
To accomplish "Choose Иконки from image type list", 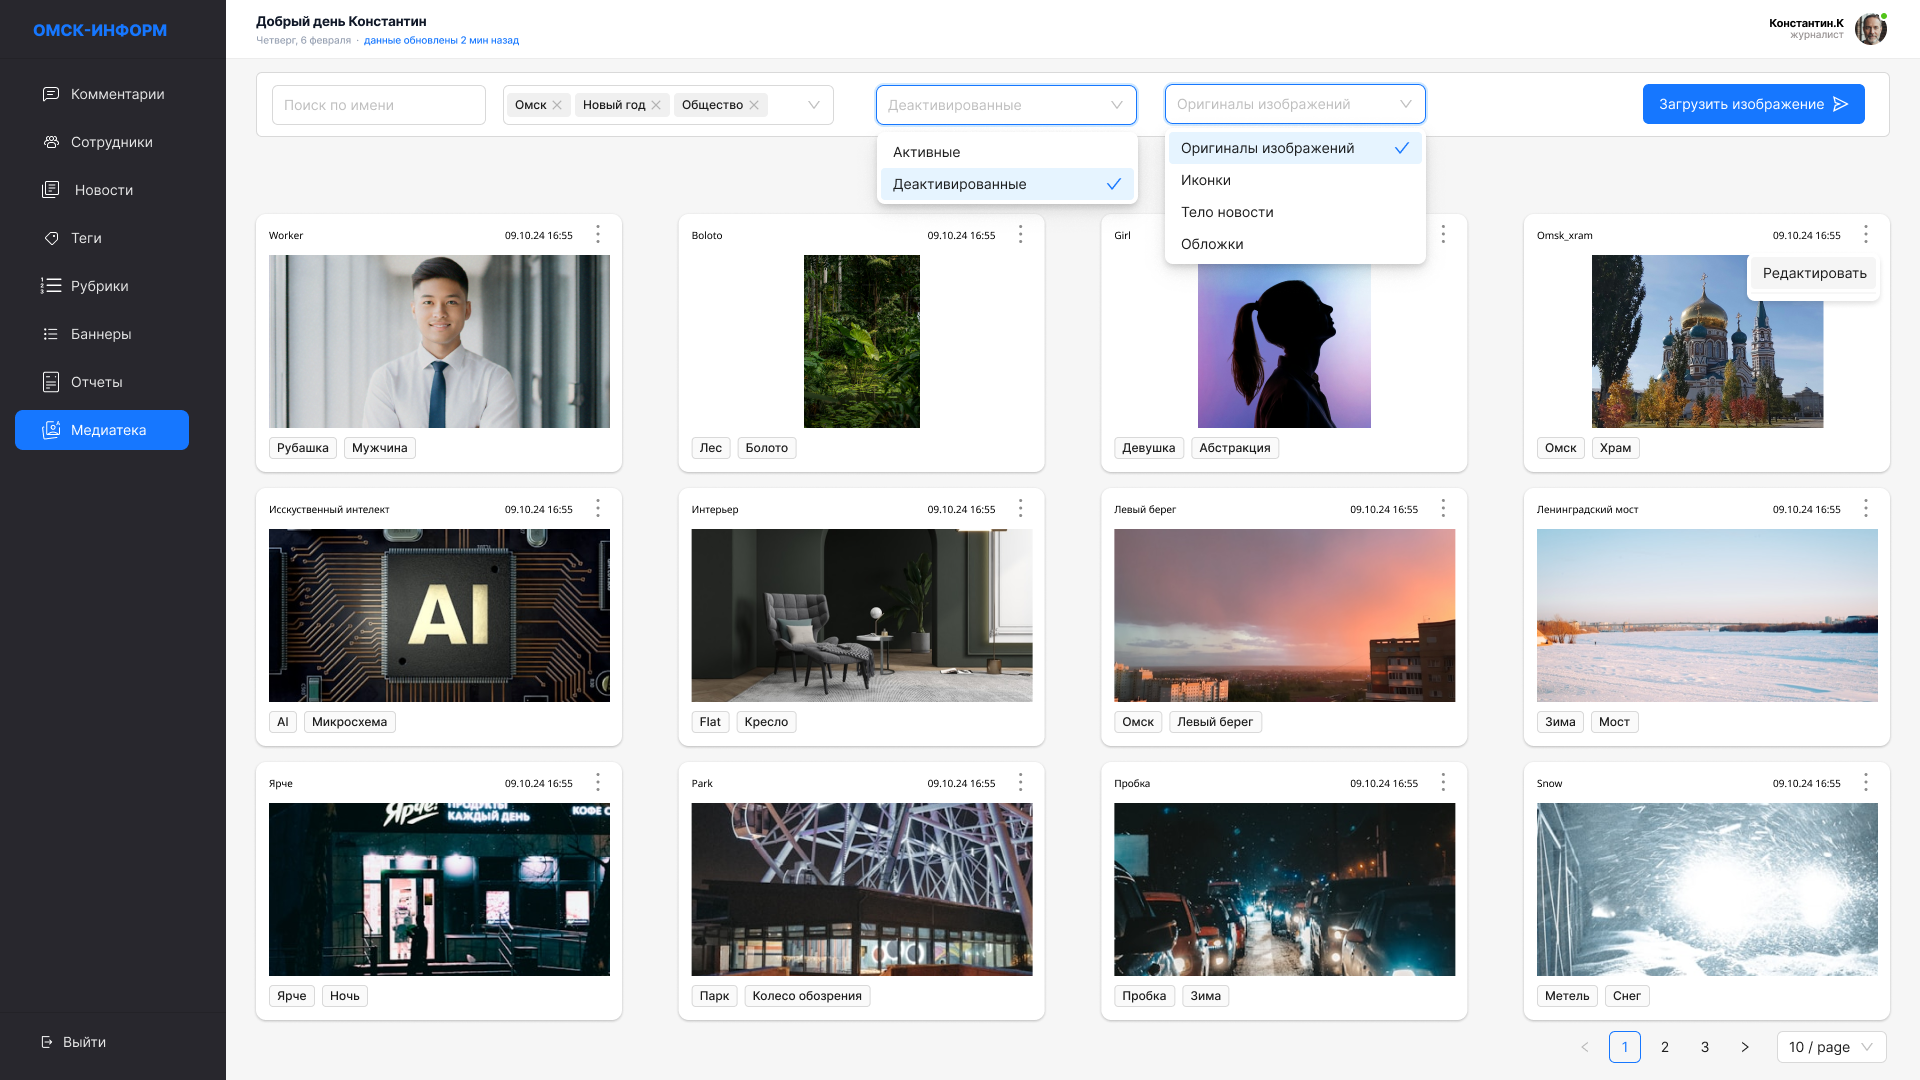I will (1205, 180).
